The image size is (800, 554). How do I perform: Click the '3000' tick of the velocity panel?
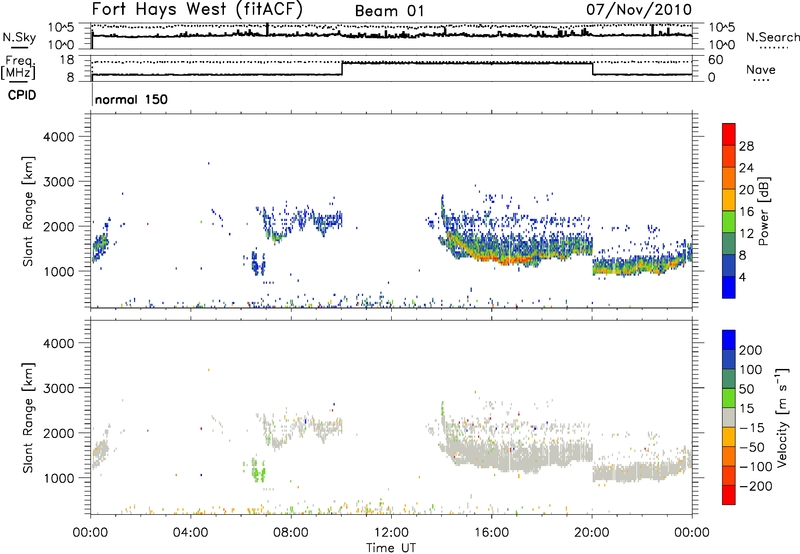(59, 388)
